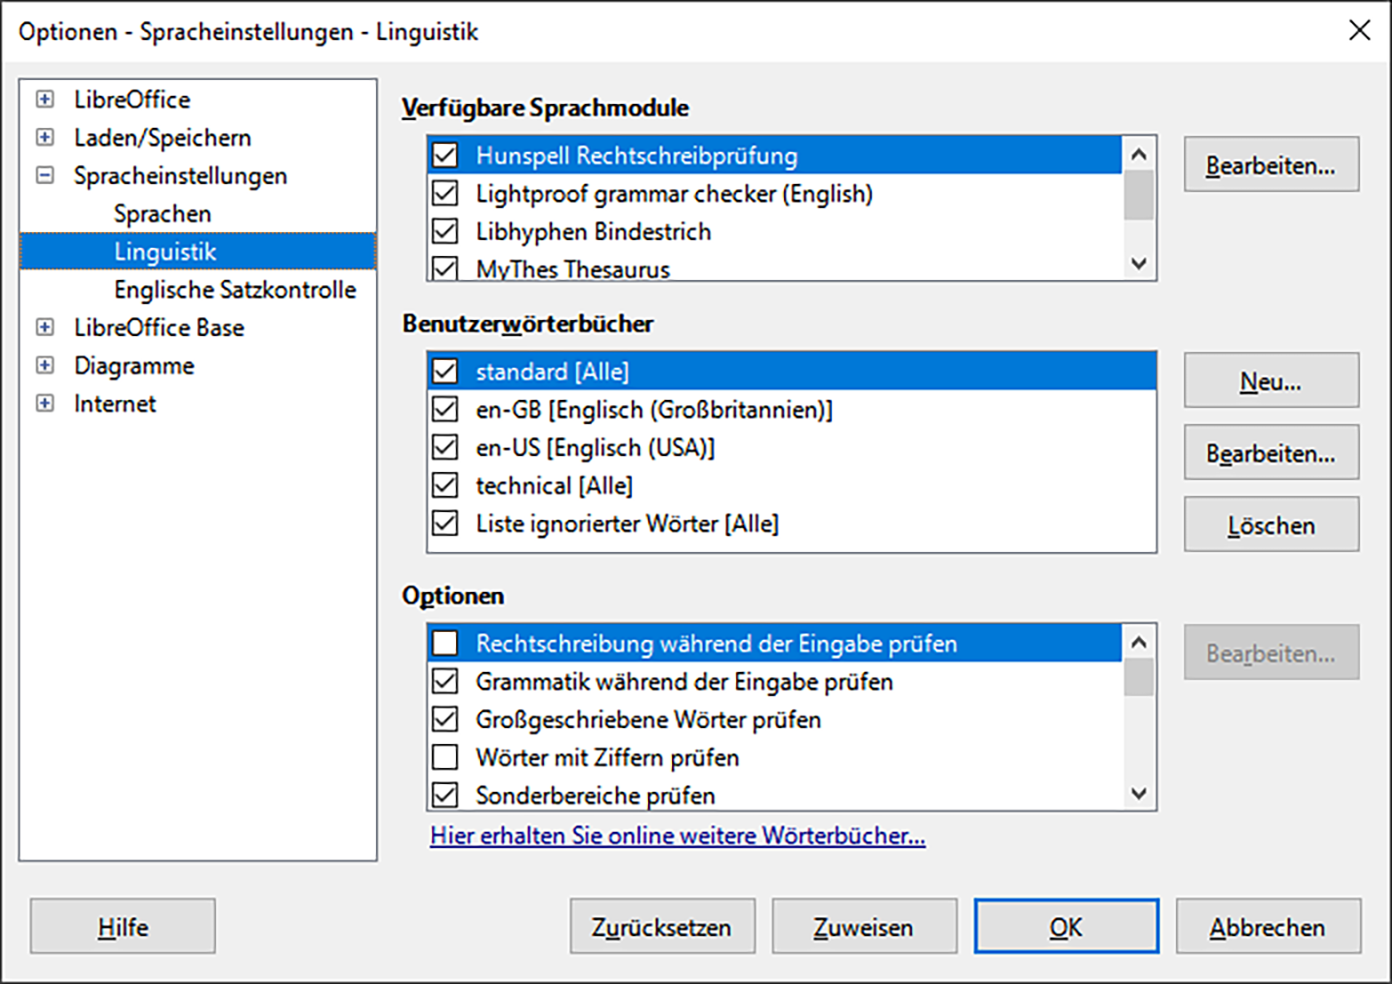This screenshot has height=984, width=1392.
Task: Disable Lightproof grammar checker module
Action: tap(445, 193)
